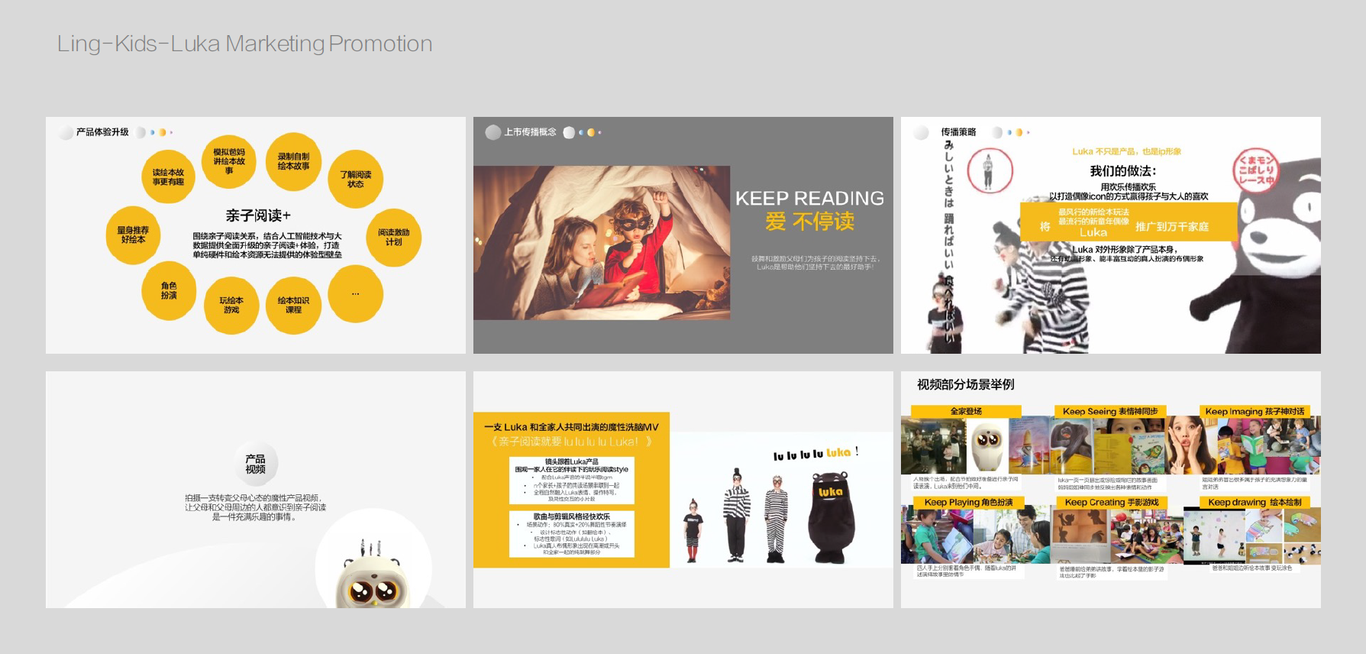Click the '推广到万千家庭' text in yellow banner
Screen dimensions: 1366x654
click(1172, 227)
